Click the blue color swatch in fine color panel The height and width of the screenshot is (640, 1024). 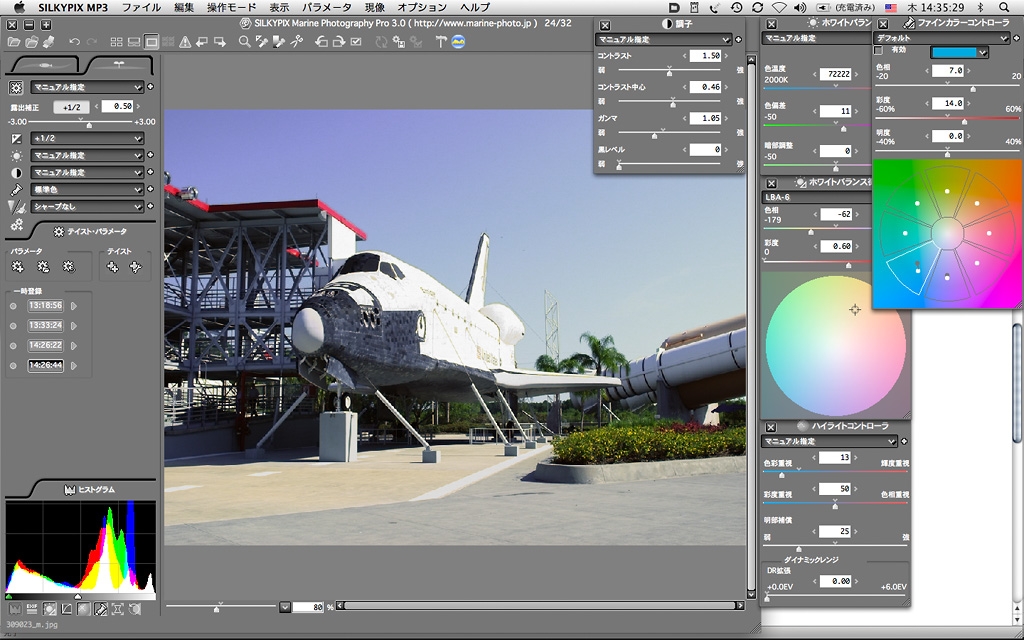(955, 52)
